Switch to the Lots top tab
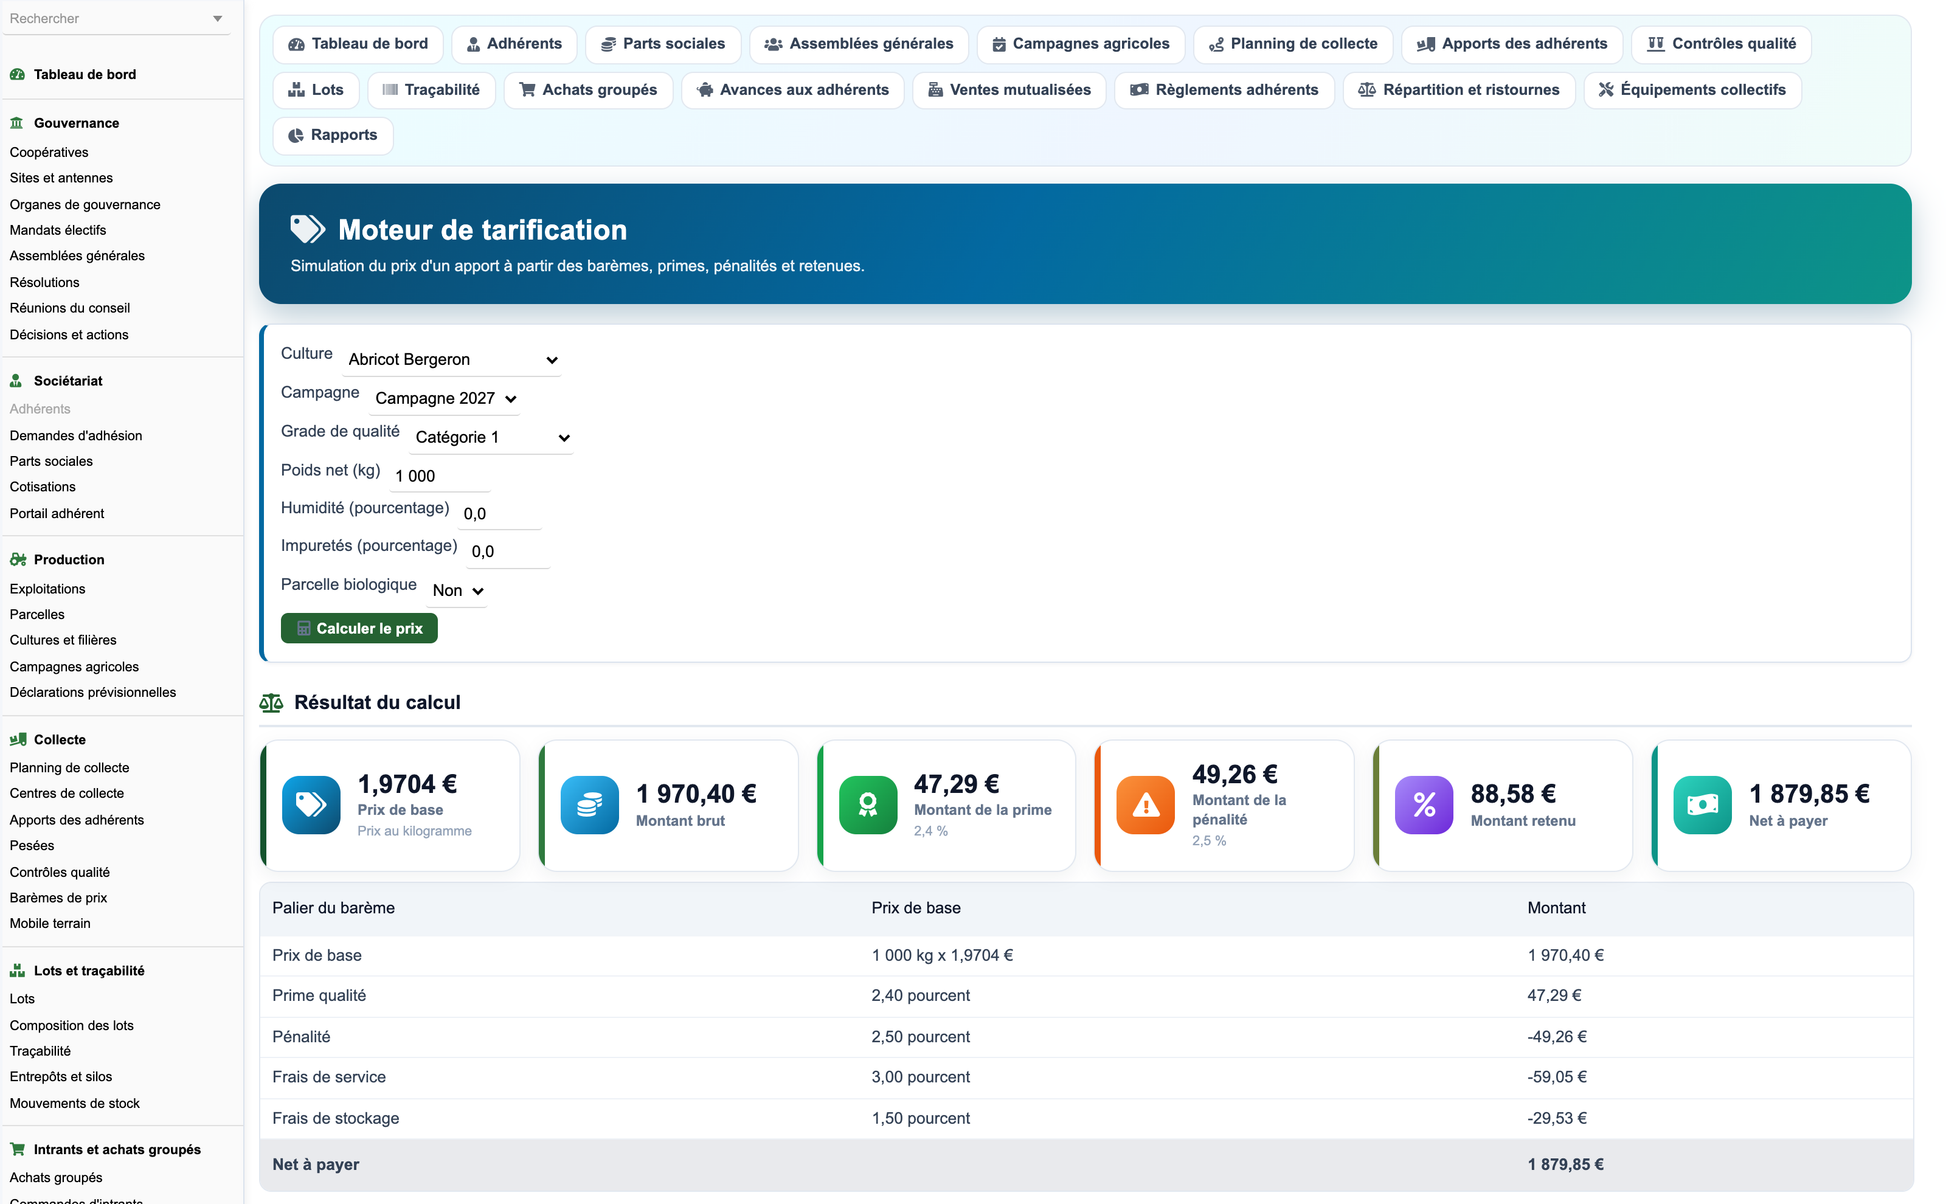 315,90
